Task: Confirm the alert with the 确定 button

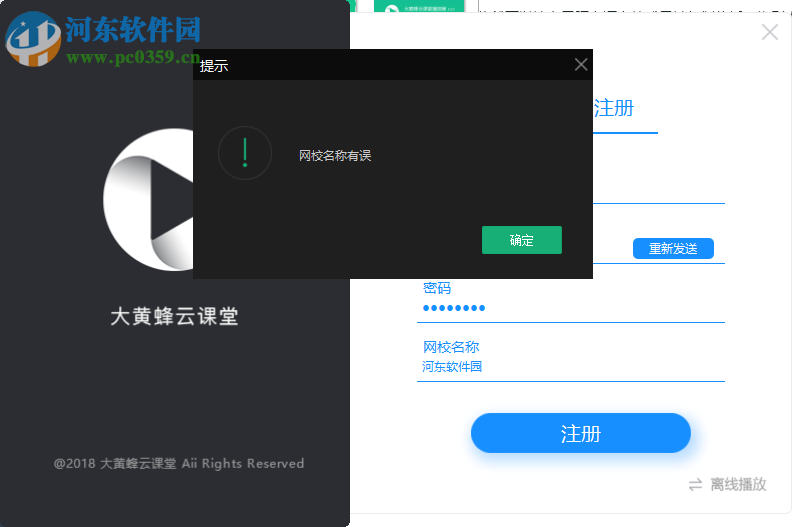Action: [x=521, y=240]
